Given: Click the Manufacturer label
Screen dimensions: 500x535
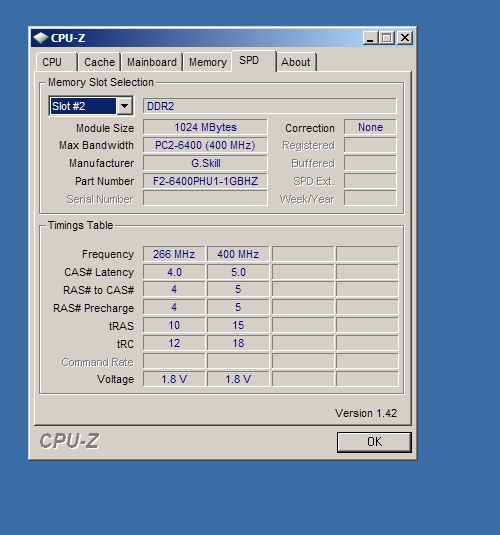Looking at the screenshot, I should 101,163.
